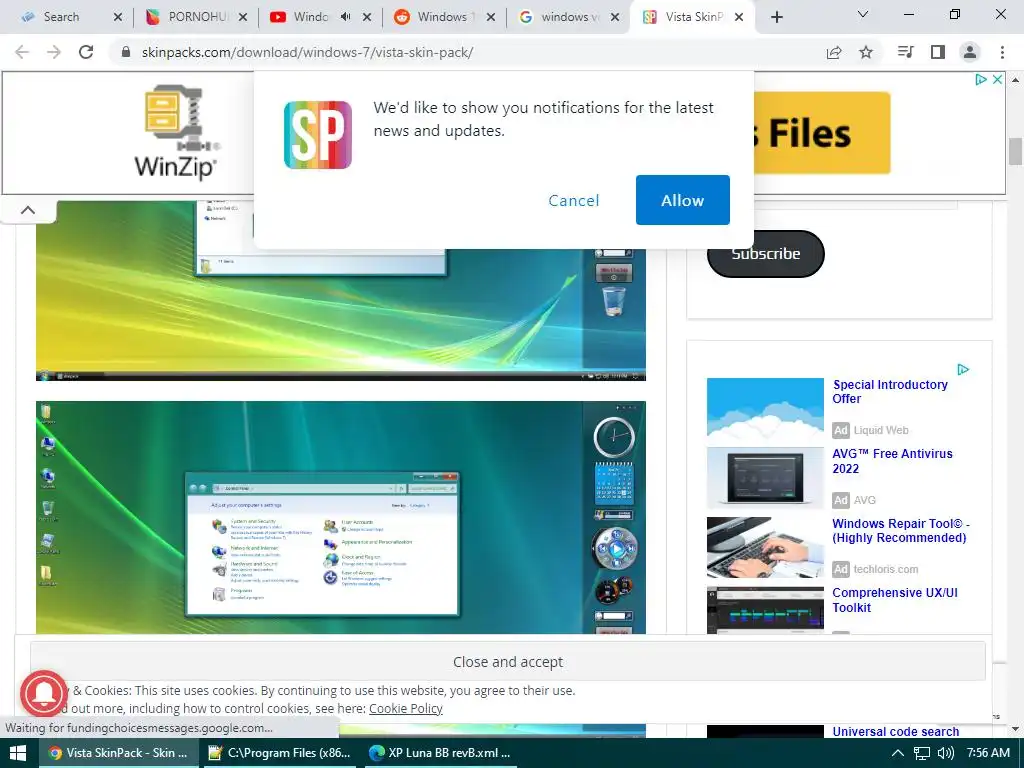Viewport: 1024px width, 768px height.
Task: Open the Cookie Policy link
Action: (406, 709)
